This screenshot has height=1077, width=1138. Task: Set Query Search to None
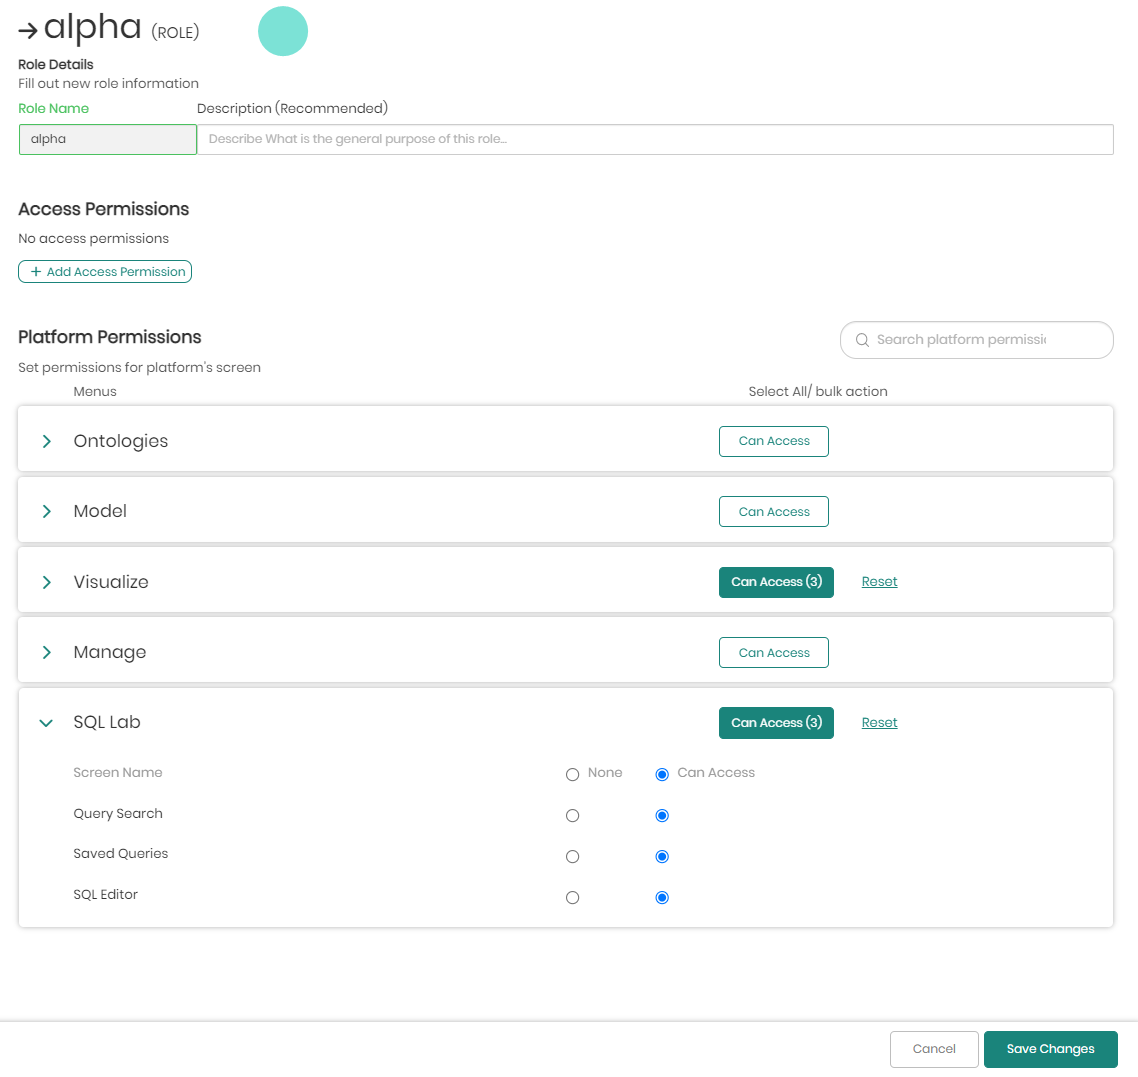pyautogui.click(x=572, y=816)
